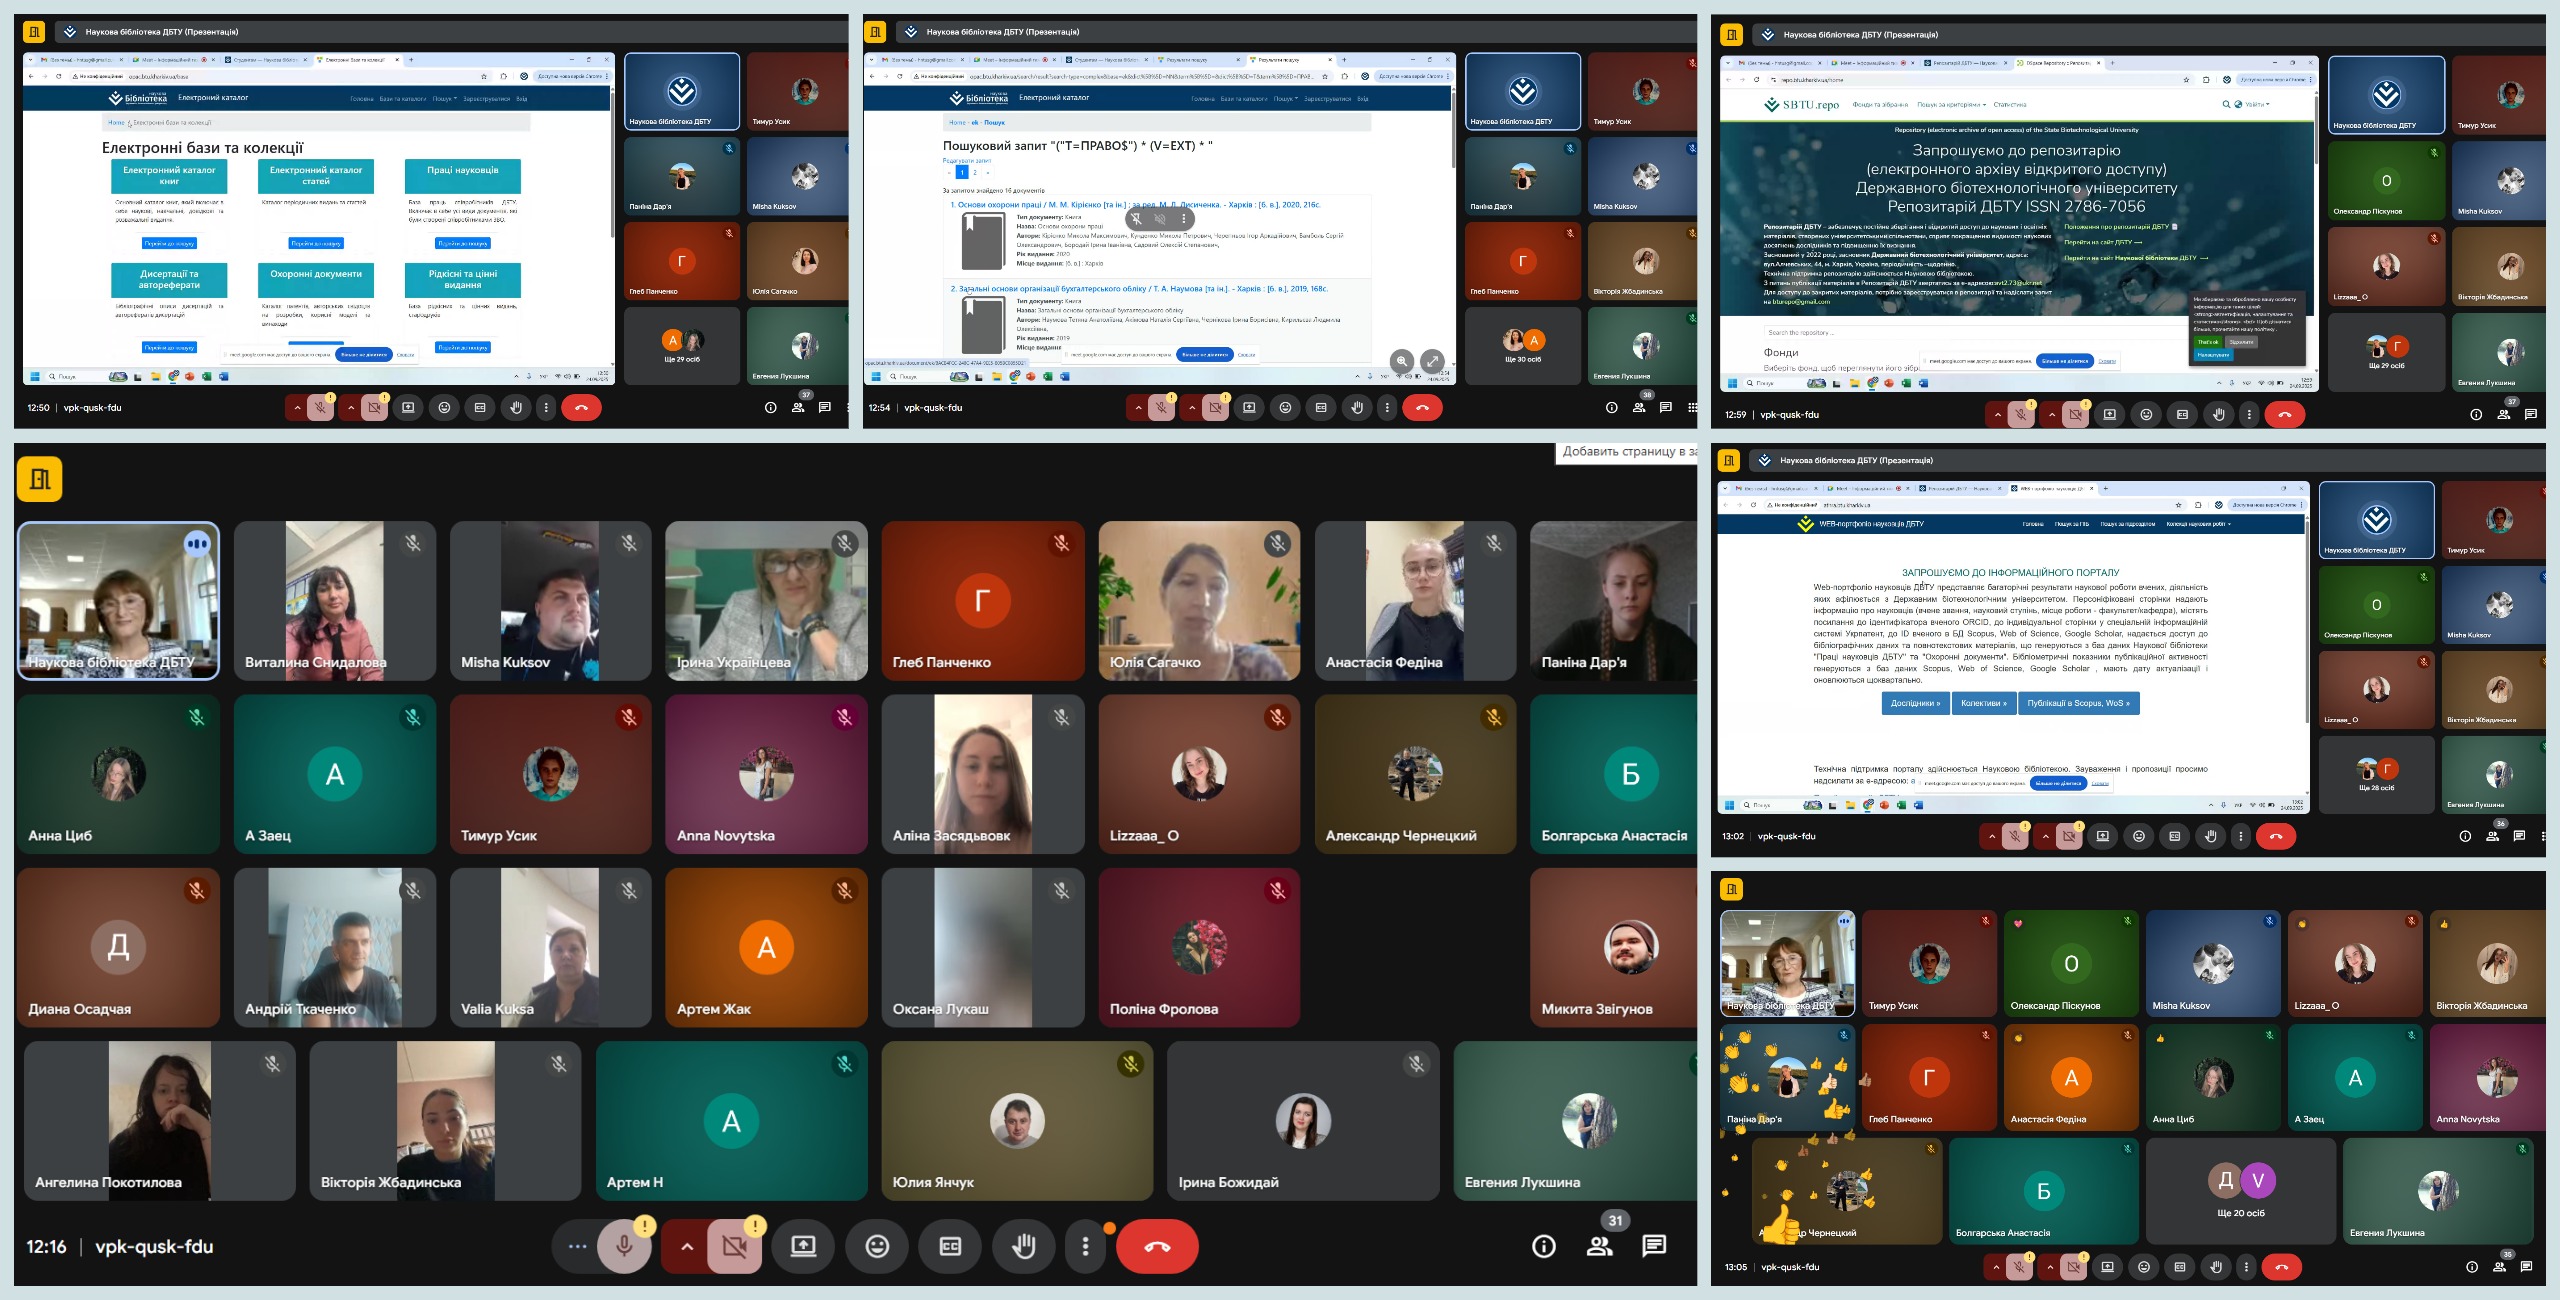Viewport: 2560px width, 1300px height.
Task: Click yellow building logo above Наукова бібліотека tile
Action: click(40, 479)
